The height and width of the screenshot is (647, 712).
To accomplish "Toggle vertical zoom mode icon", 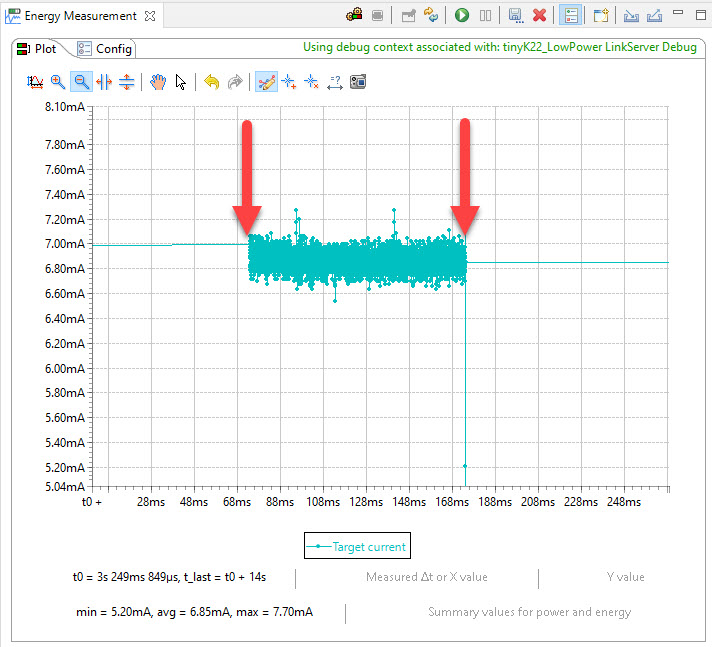I will pos(127,82).
